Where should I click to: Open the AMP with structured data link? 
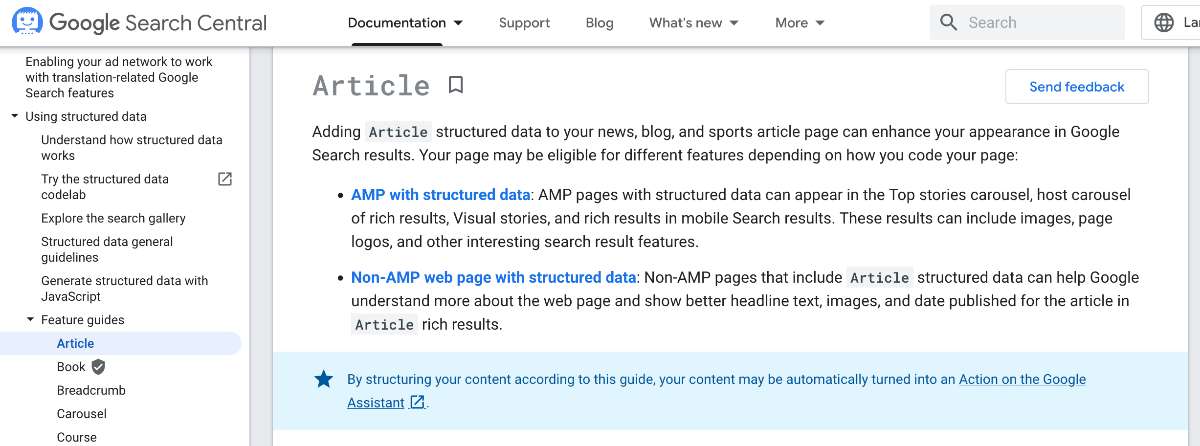[x=441, y=194]
